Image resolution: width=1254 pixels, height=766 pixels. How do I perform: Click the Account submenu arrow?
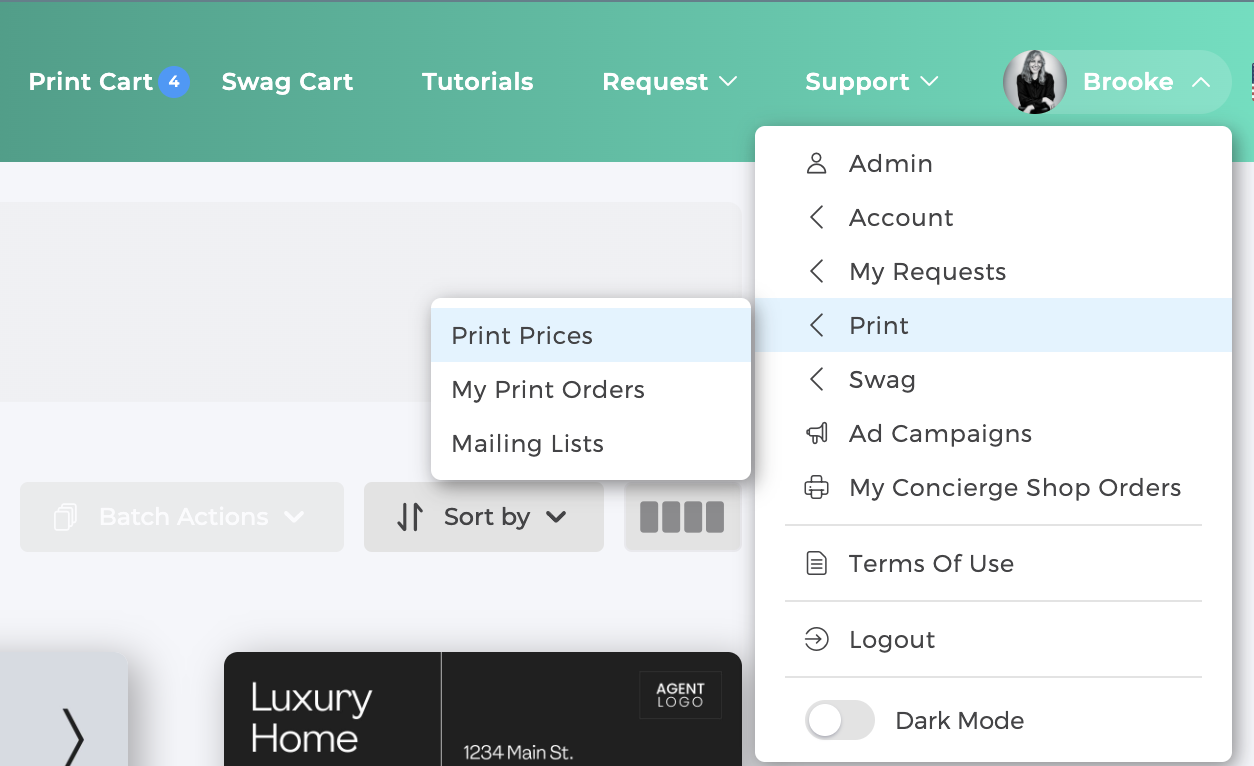(x=817, y=218)
